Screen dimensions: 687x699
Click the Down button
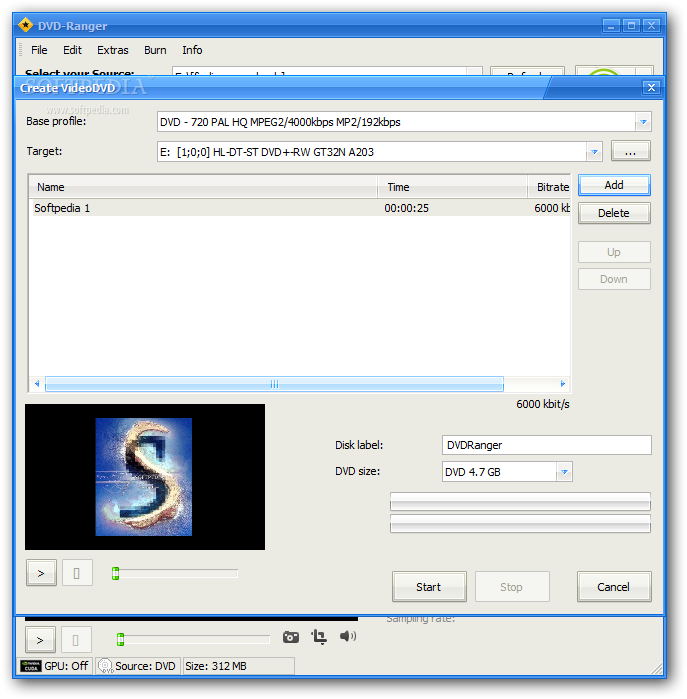pyautogui.click(x=614, y=279)
